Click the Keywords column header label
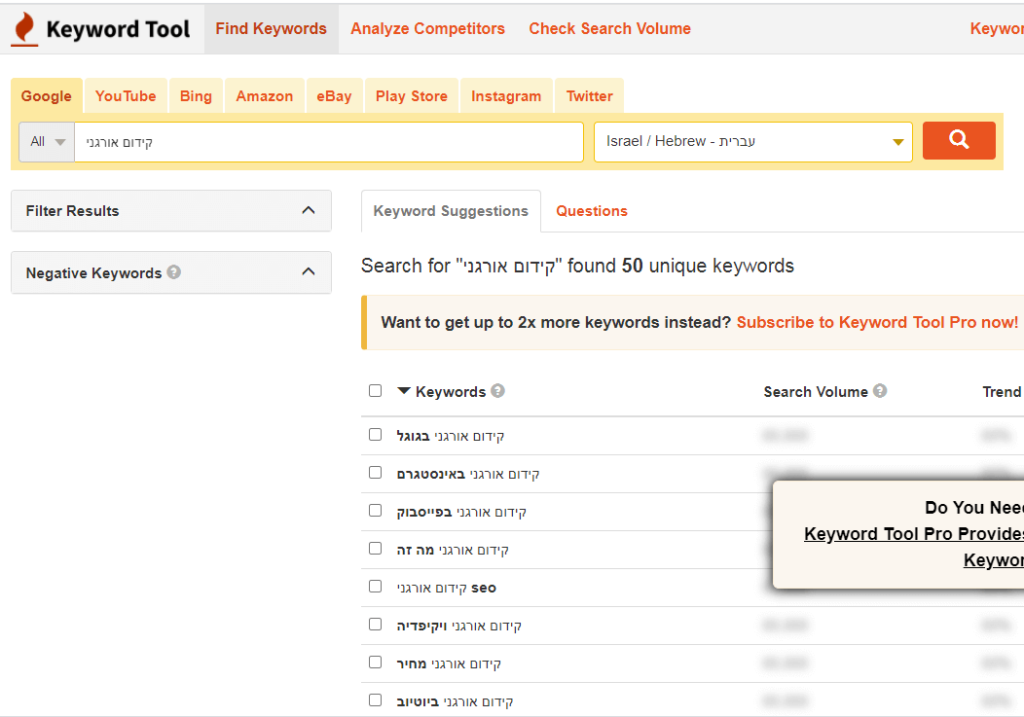 tap(451, 392)
